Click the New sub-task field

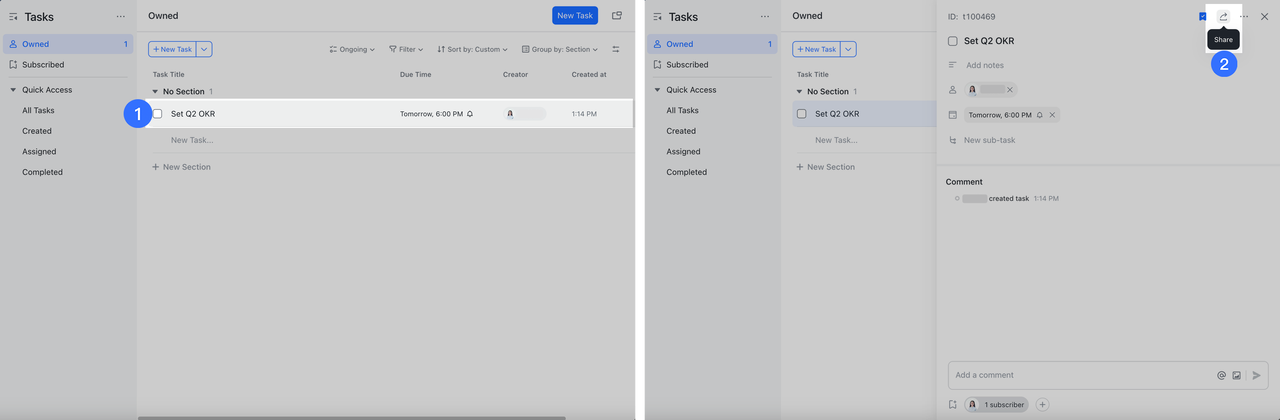(989, 140)
